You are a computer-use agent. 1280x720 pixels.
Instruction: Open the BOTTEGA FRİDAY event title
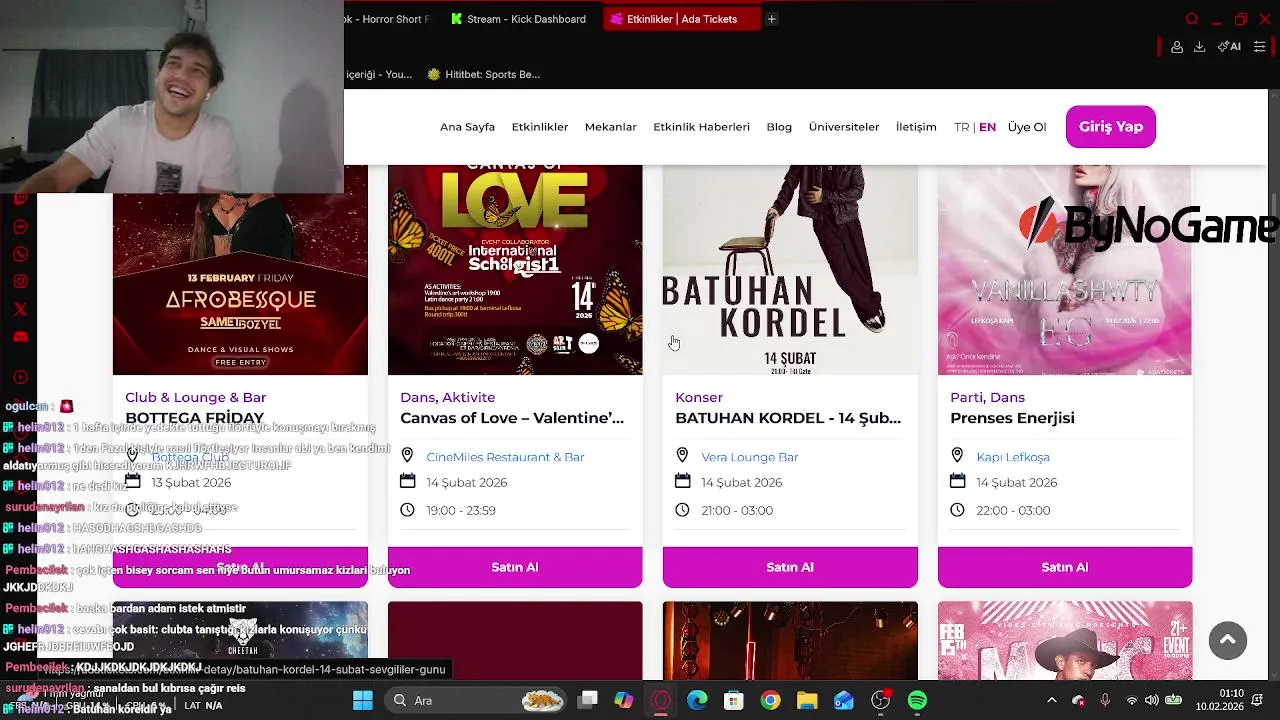coord(195,418)
